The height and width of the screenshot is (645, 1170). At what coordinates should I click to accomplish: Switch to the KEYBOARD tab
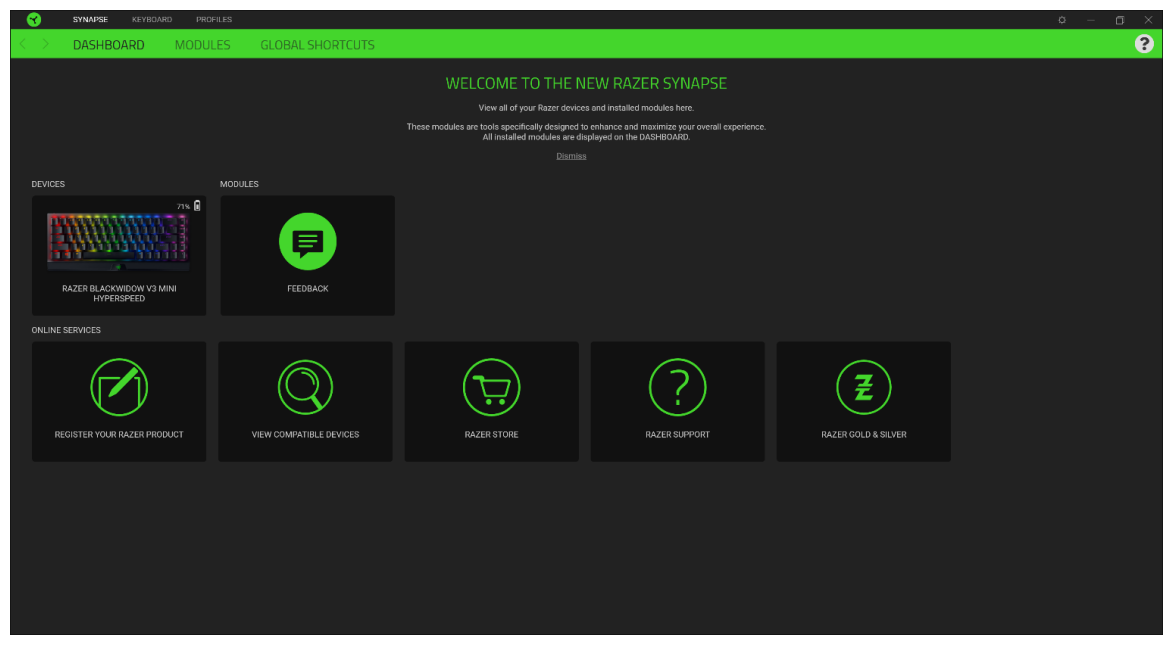point(155,18)
